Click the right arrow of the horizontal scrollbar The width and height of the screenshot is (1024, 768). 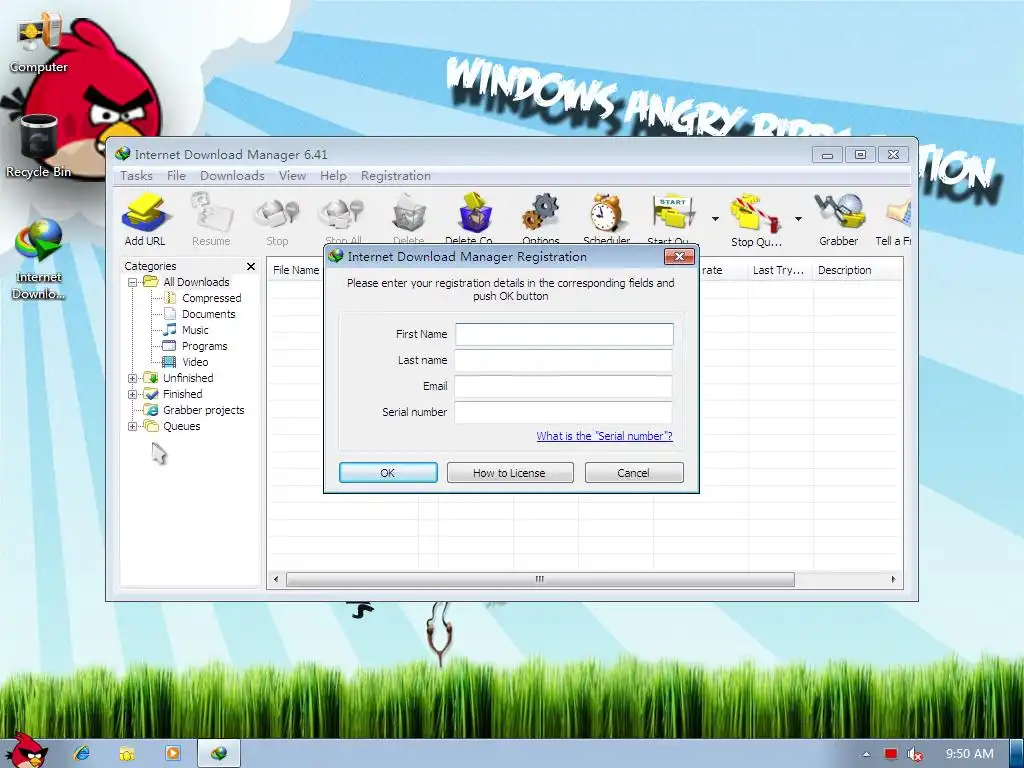coord(893,579)
